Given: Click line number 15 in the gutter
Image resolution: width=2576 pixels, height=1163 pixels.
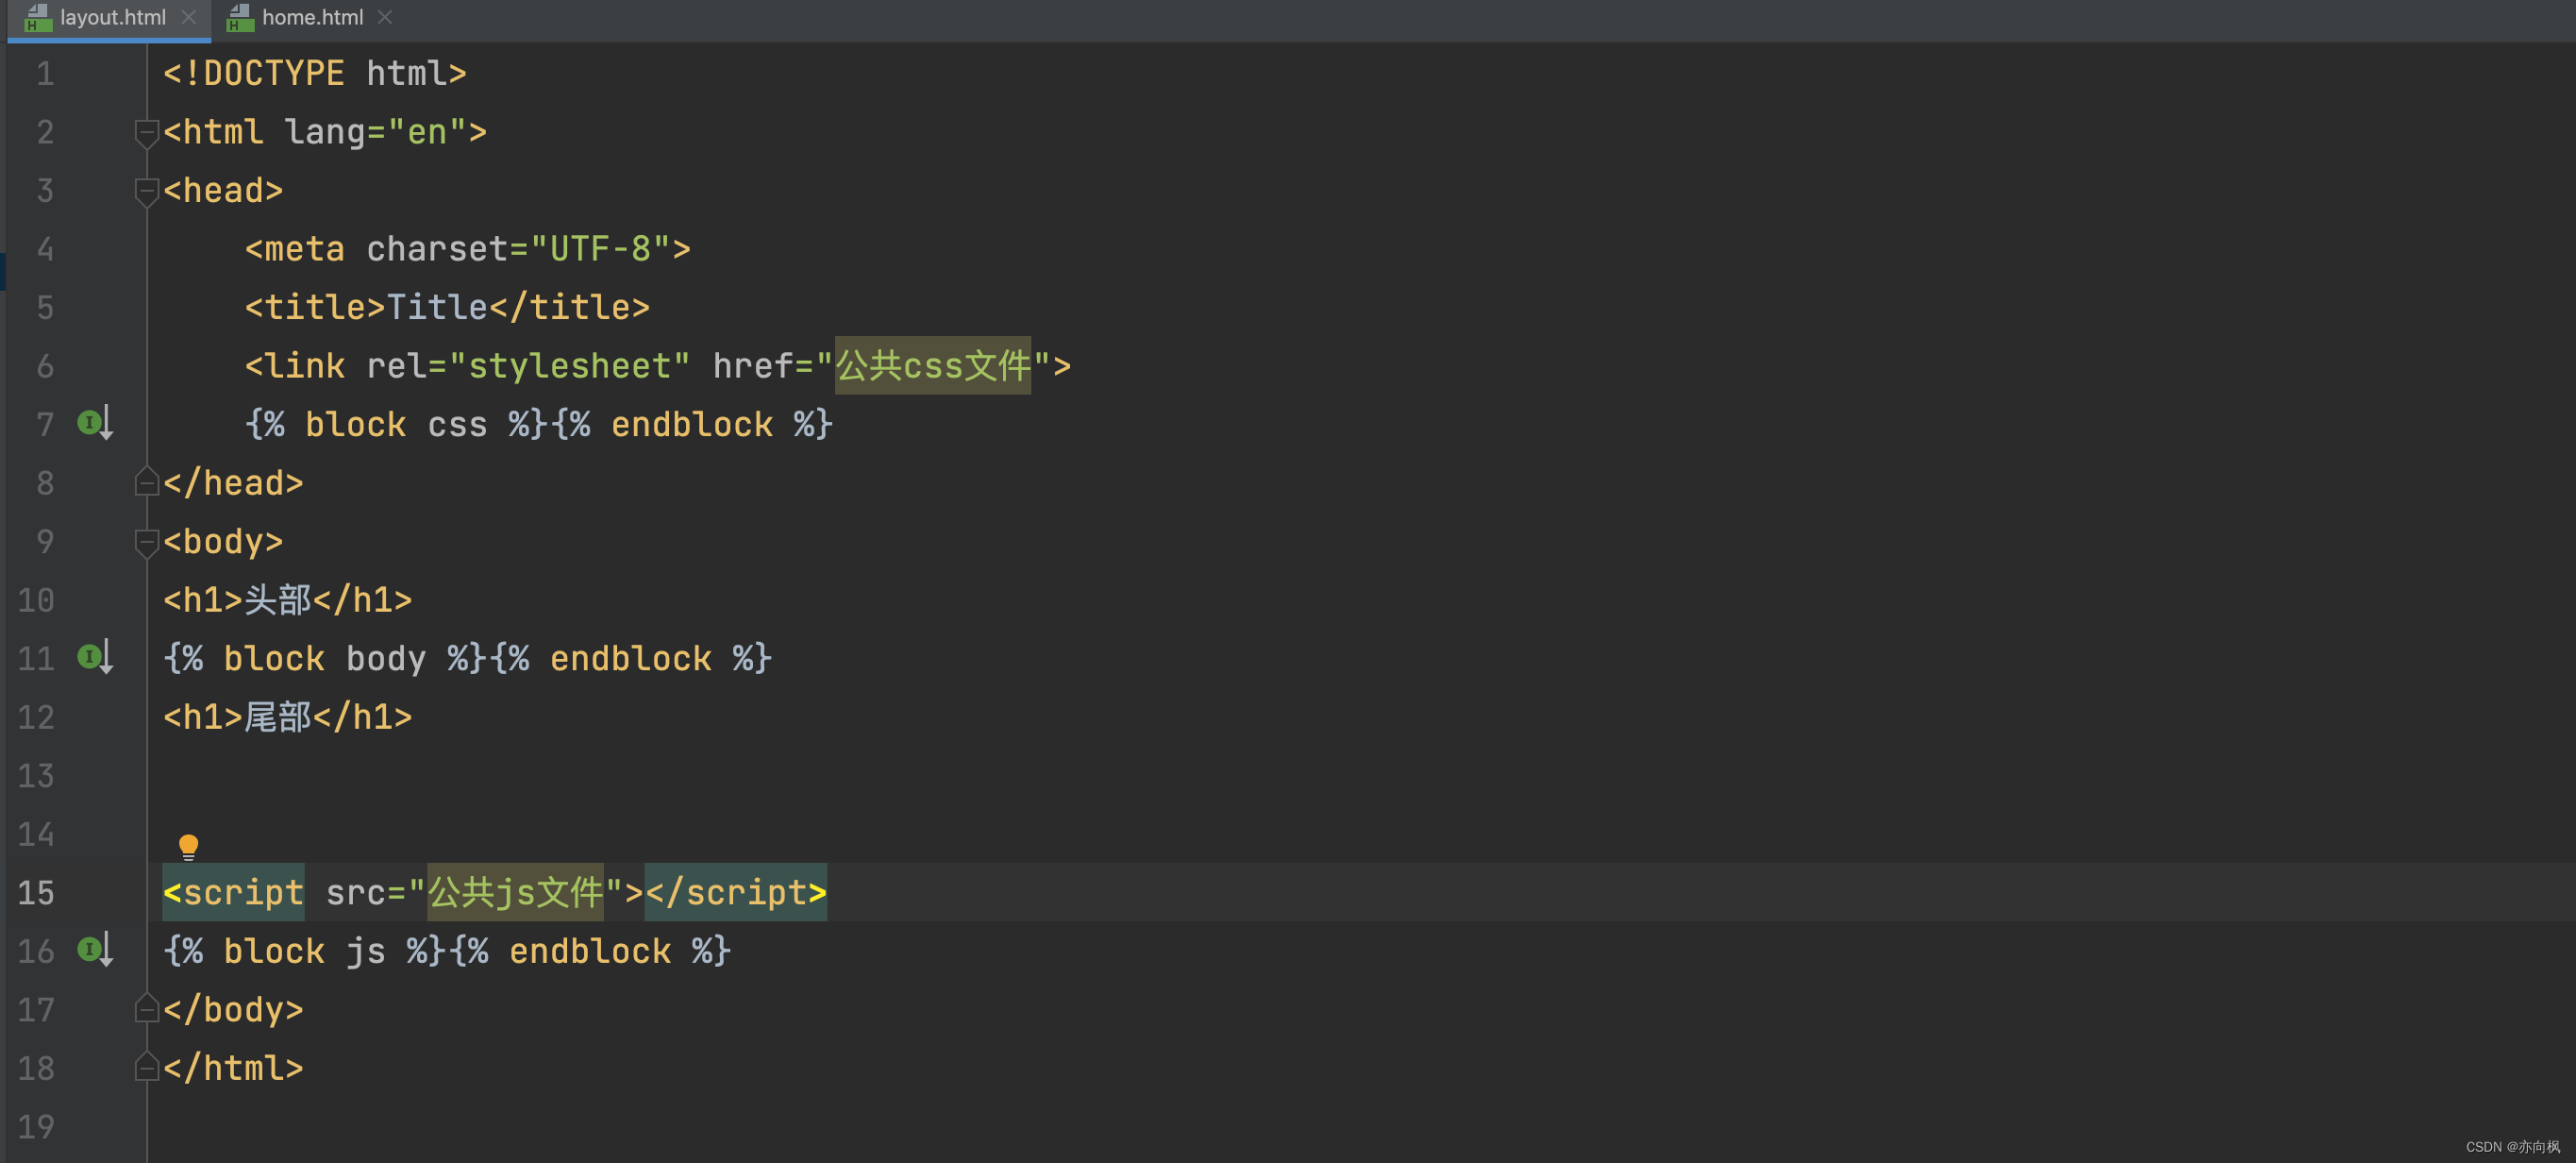Looking at the screenshot, I should [x=36, y=892].
